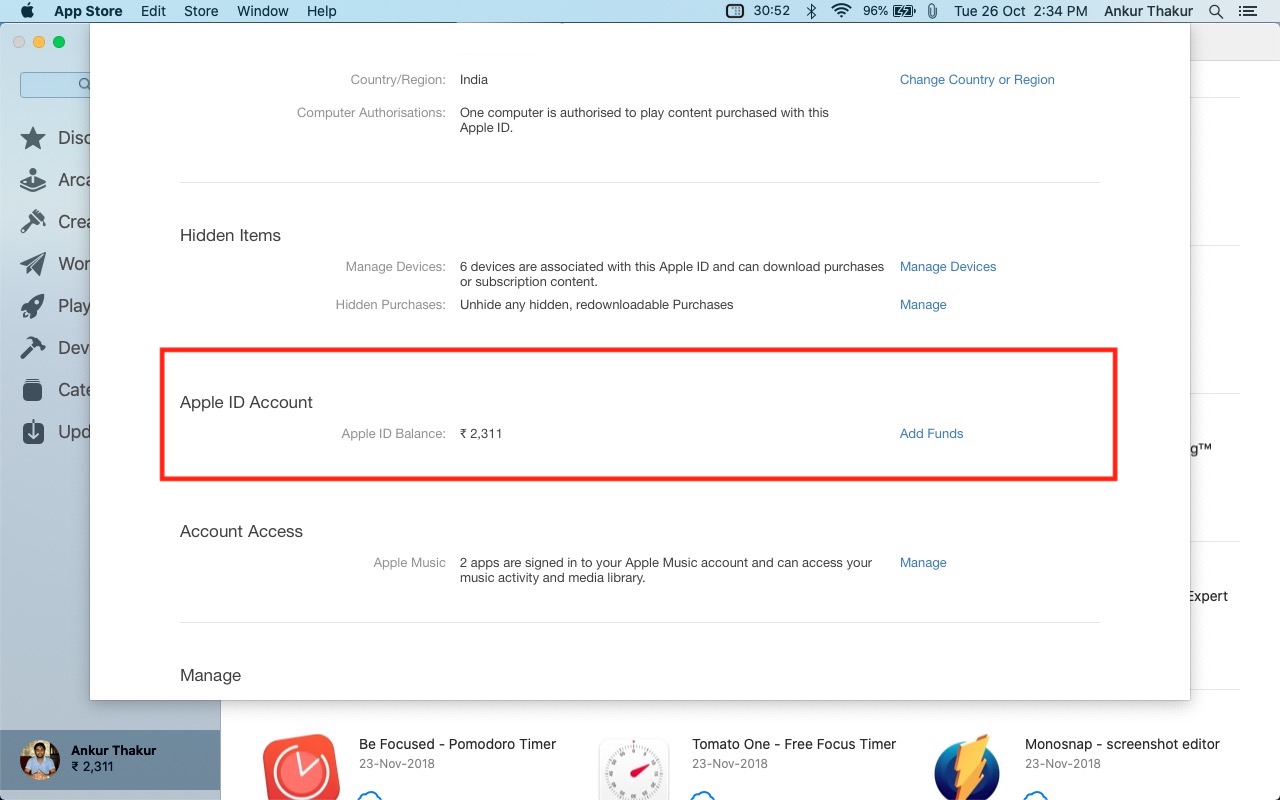Click the sidebar search field
1280x800 pixels.
pyautogui.click(x=55, y=85)
